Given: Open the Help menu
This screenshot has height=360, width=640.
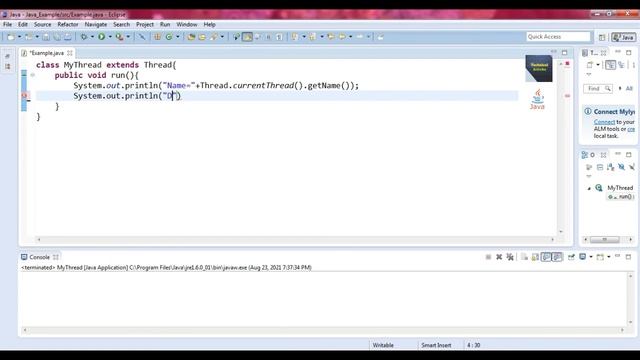Looking at the screenshot, I should coord(209,24).
